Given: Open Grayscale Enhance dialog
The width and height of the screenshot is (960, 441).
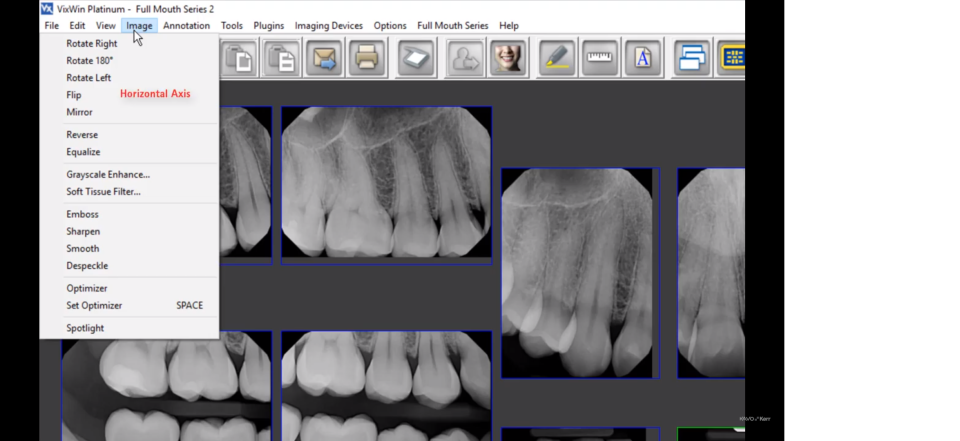Looking at the screenshot, I should pos(108,175).
